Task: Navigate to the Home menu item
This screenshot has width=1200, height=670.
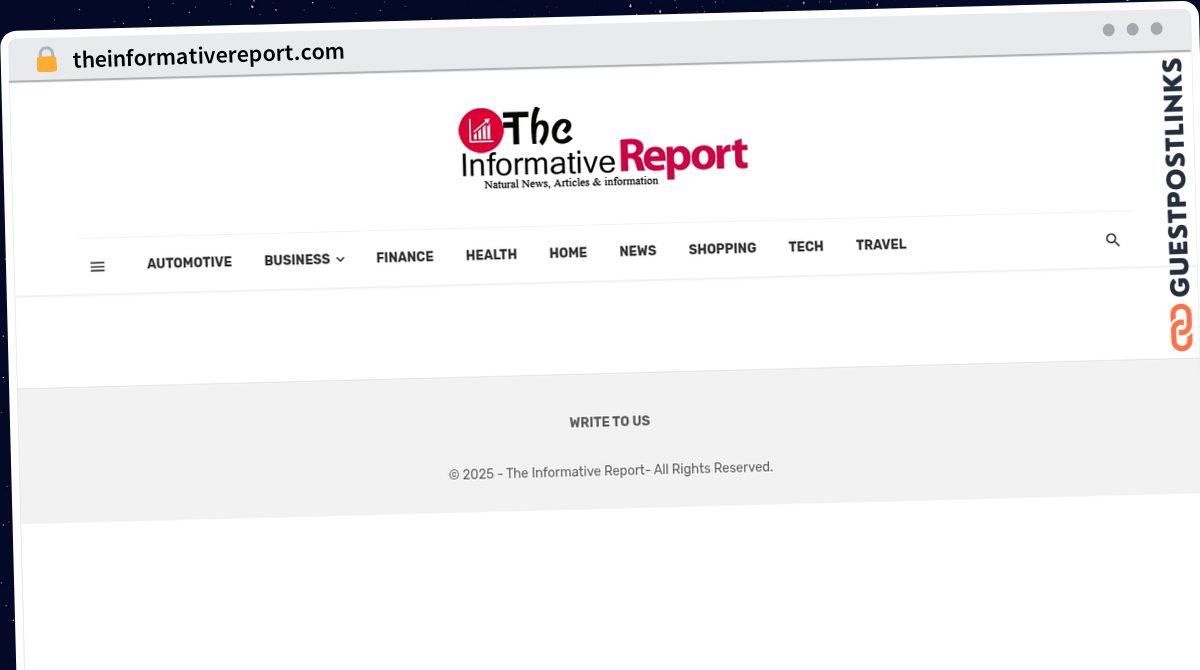Action: [568, 253]
